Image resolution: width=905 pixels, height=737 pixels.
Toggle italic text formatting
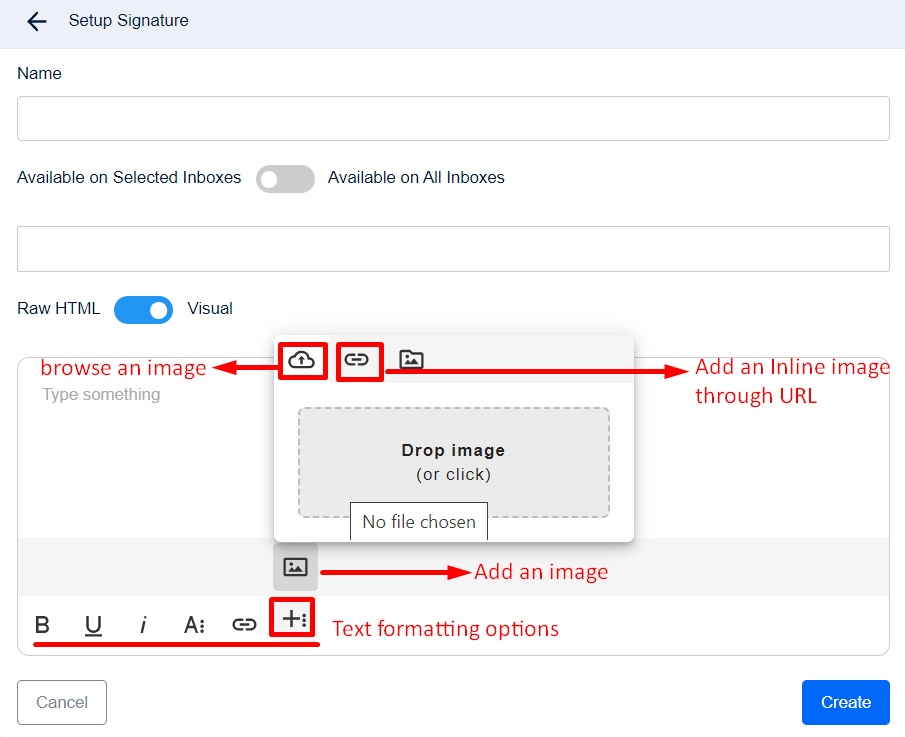143,624
